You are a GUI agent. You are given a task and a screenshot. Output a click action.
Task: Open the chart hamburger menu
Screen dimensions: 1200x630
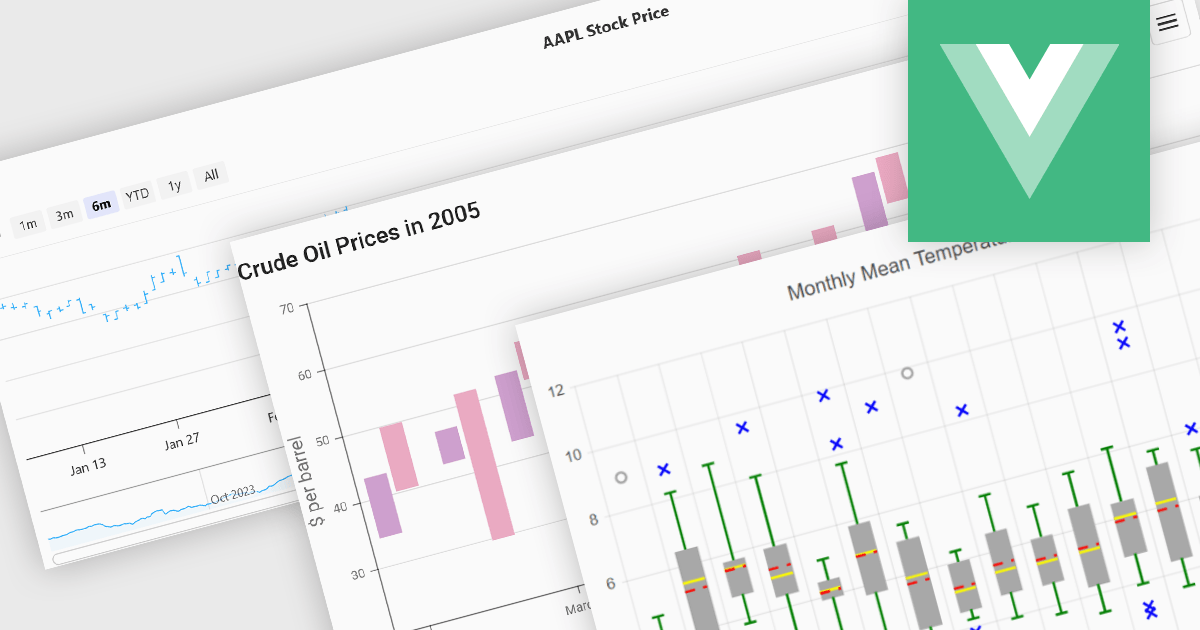pyautogui.click(x=1167, y=23)
